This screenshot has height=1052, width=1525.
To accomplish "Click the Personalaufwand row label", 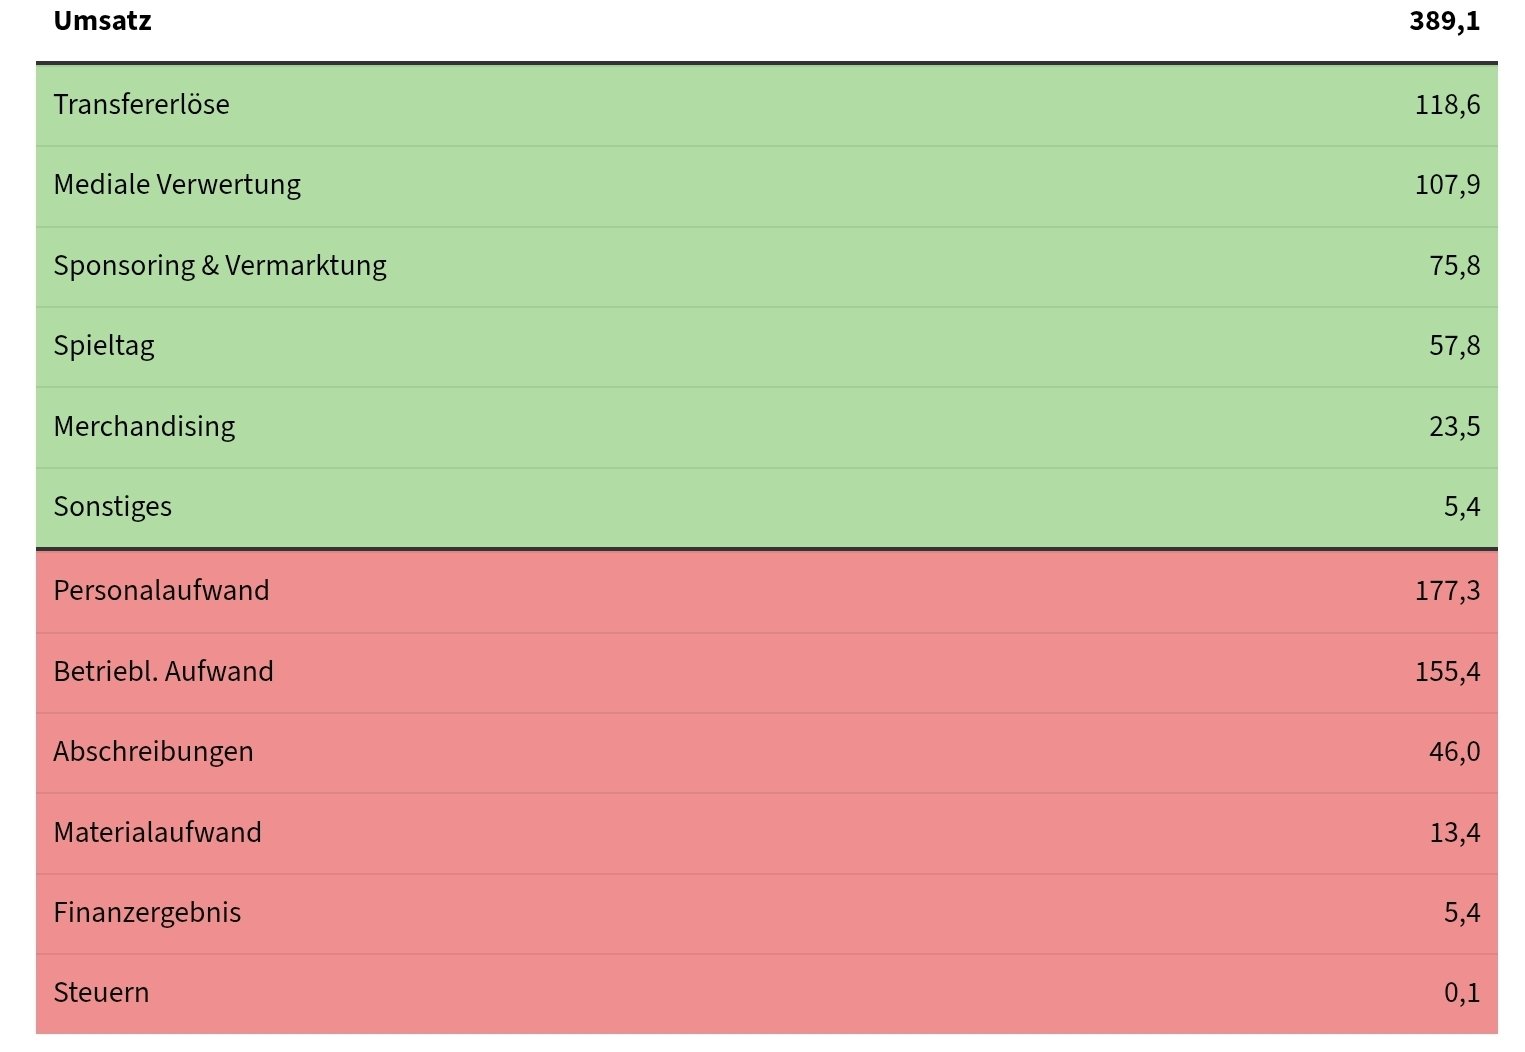I will tap(161, 590).
